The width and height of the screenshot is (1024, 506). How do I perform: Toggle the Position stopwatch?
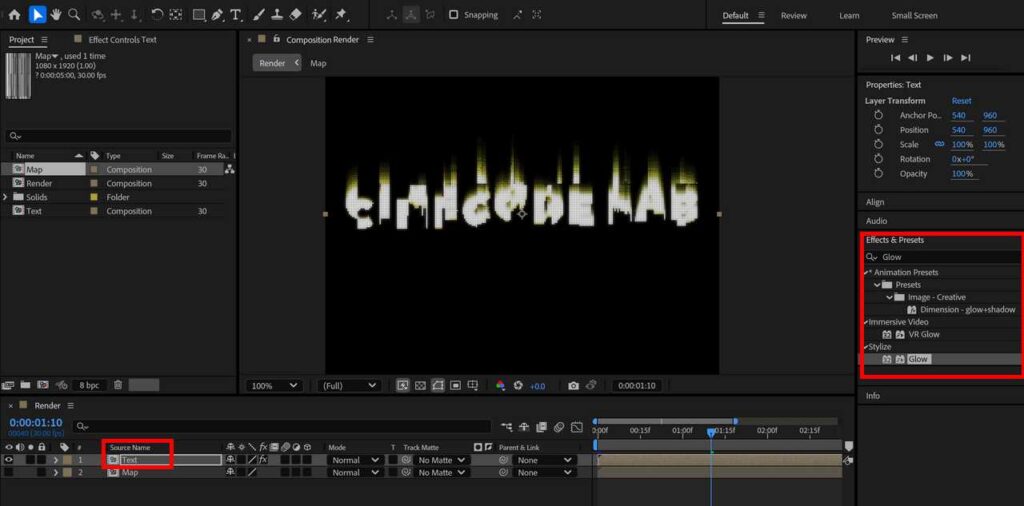click(878, 130)
